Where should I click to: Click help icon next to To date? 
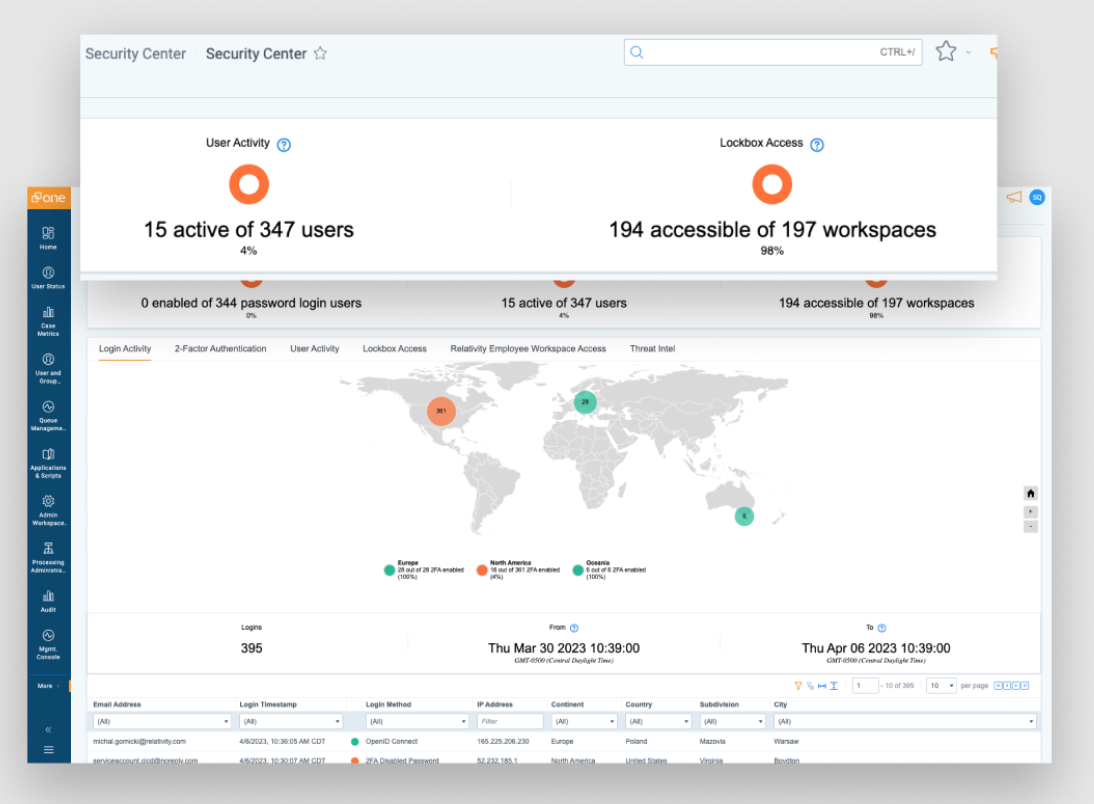pyautogui.click(x=882, y=628)
